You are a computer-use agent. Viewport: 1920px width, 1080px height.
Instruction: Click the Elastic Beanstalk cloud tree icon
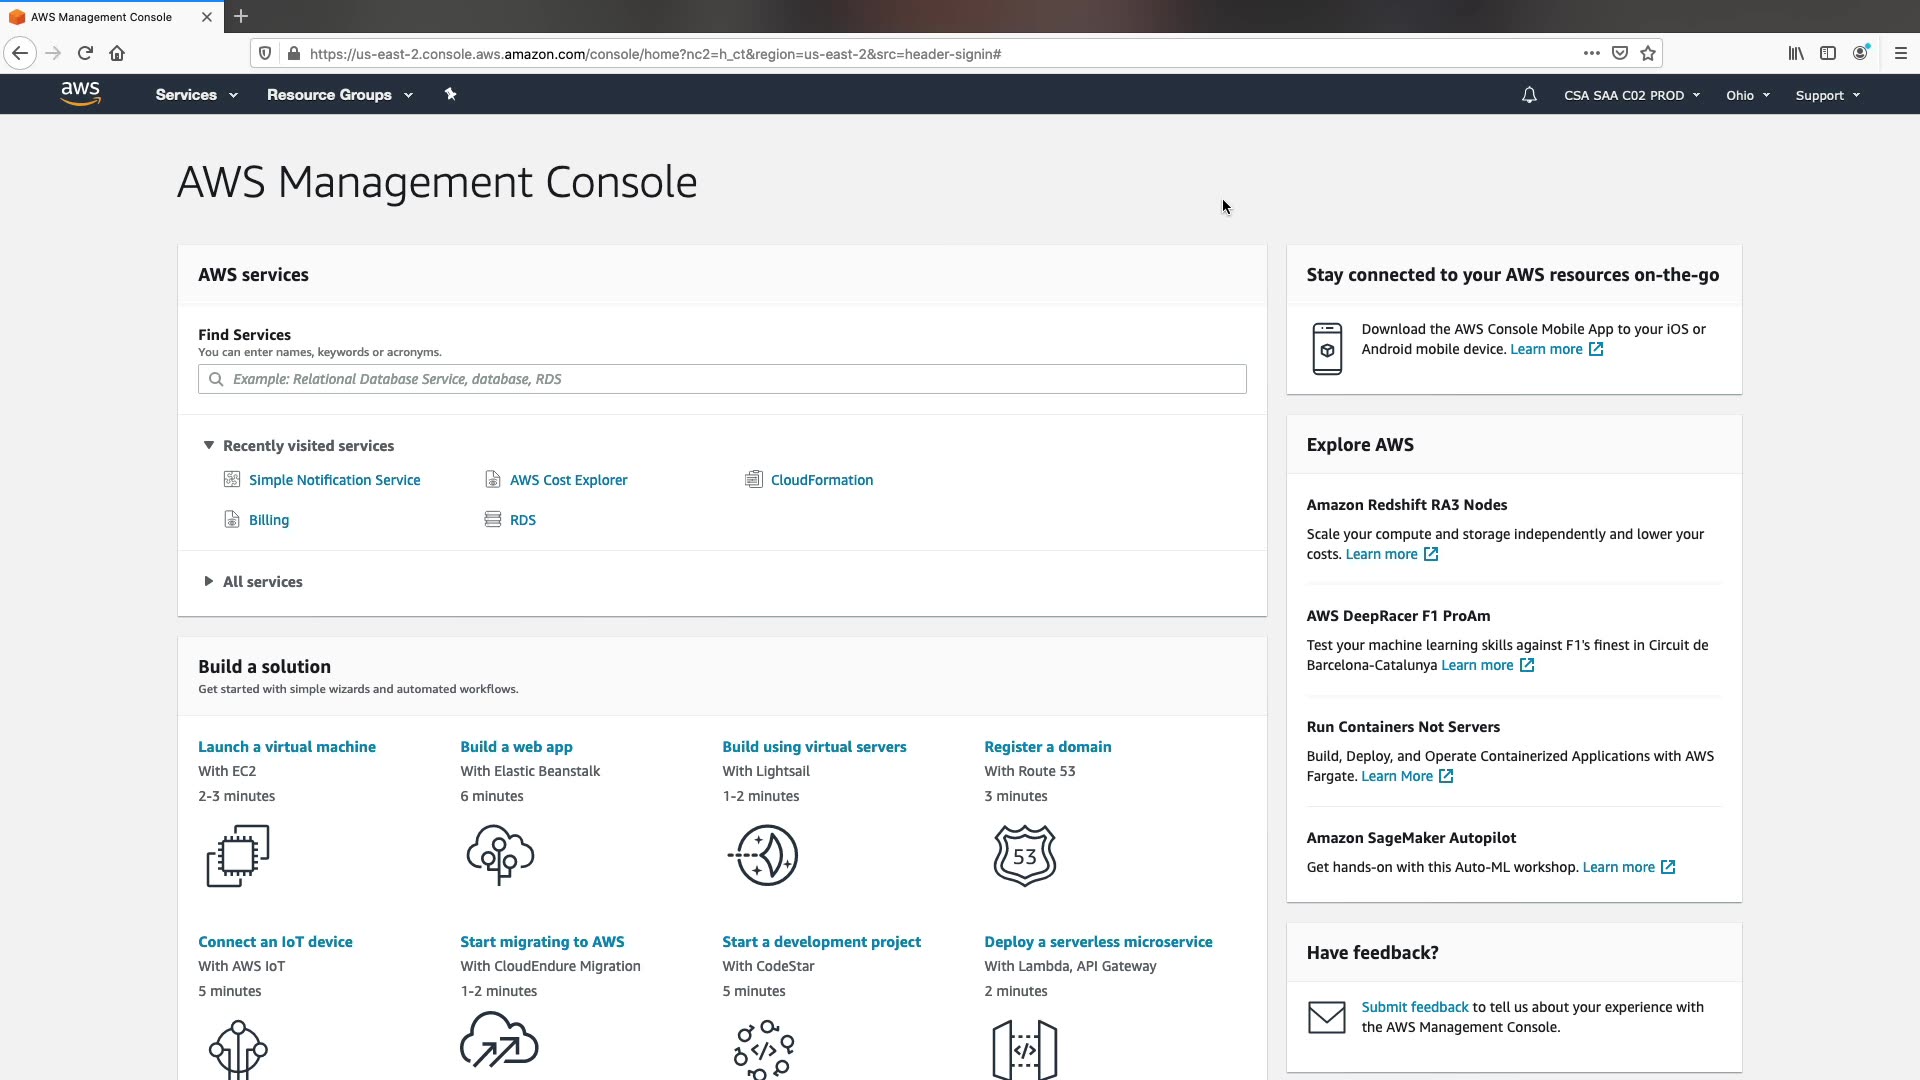pyautogui.click(x=500, y=855)
